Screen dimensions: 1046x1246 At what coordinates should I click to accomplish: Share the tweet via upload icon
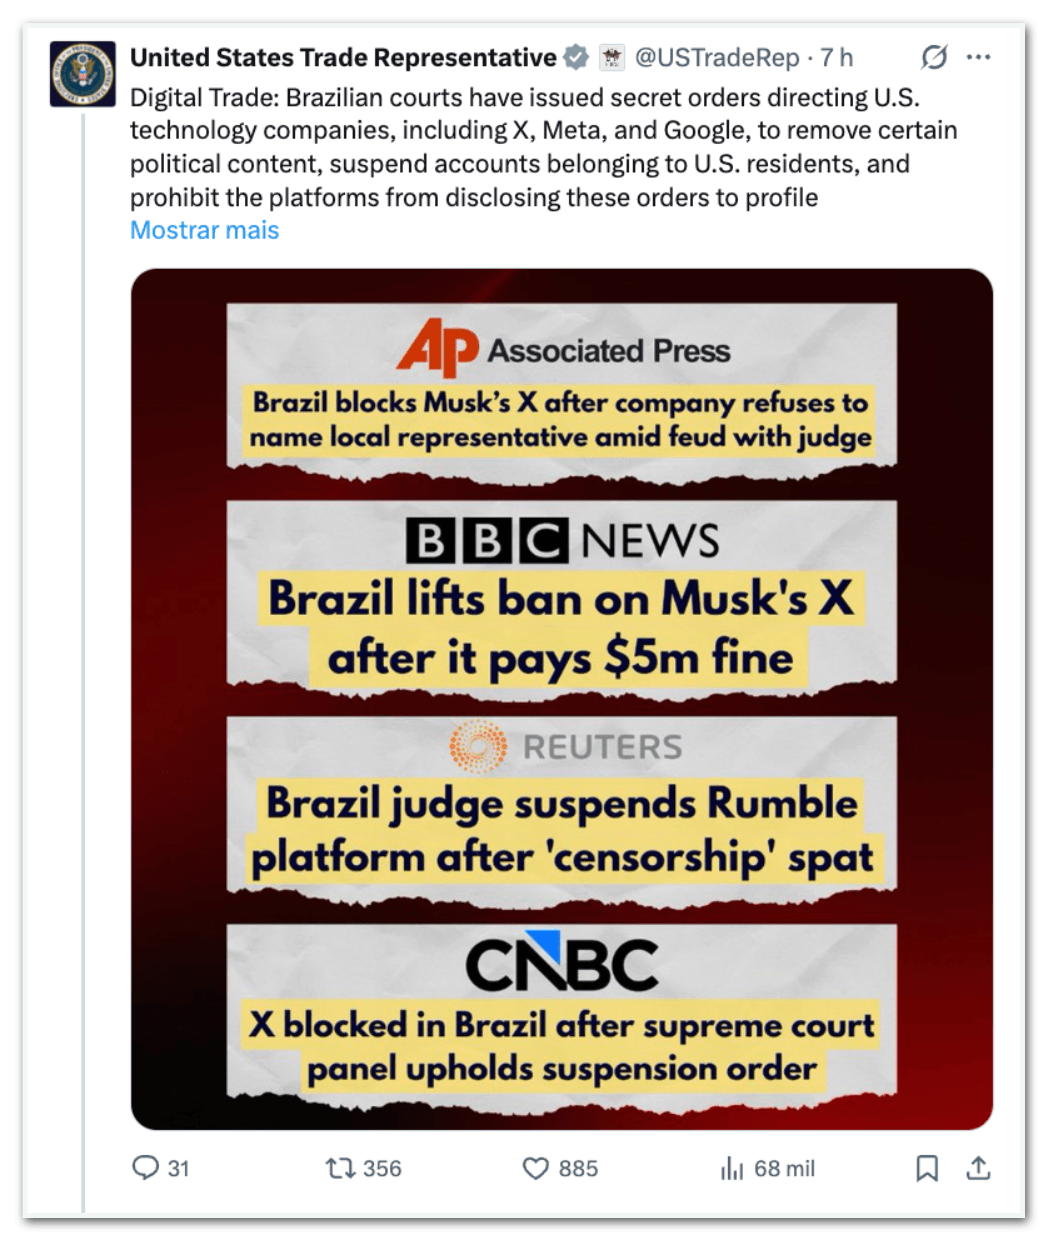979,1167
